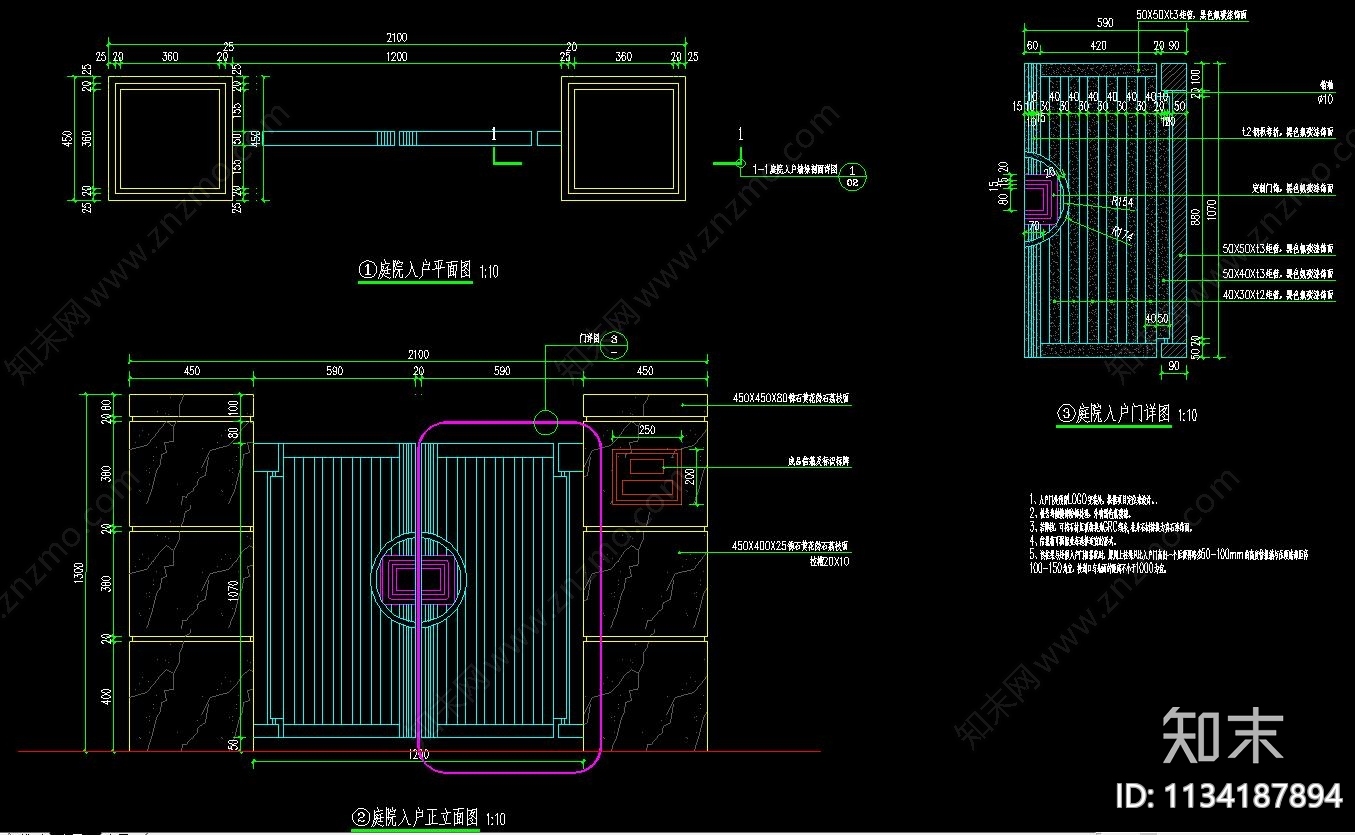
Task: Select the 2100 overall dimension above the elevation
Action: tap(418, 354)
